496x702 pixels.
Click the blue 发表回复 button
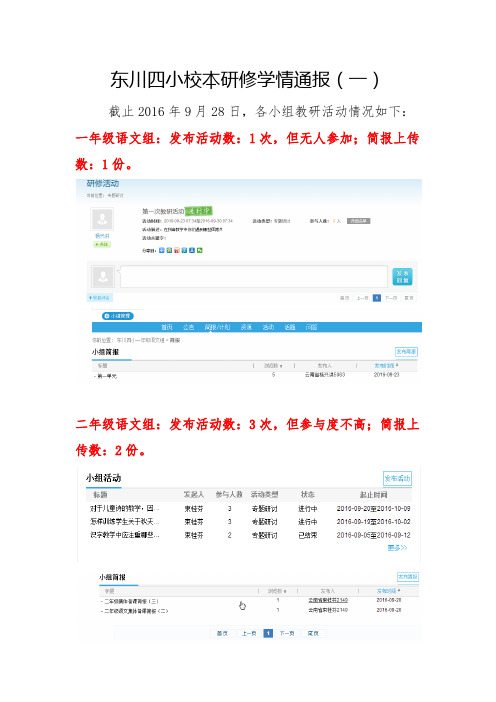pos(402,277)
